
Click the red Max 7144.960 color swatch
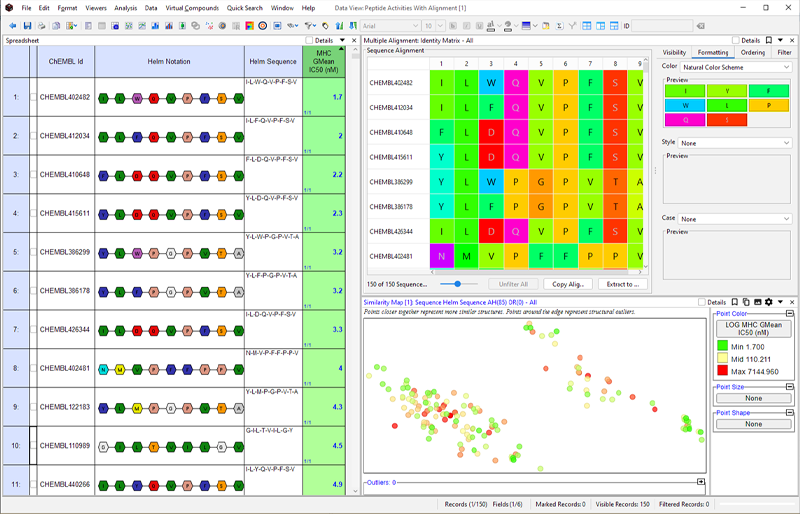pos(722,371)
